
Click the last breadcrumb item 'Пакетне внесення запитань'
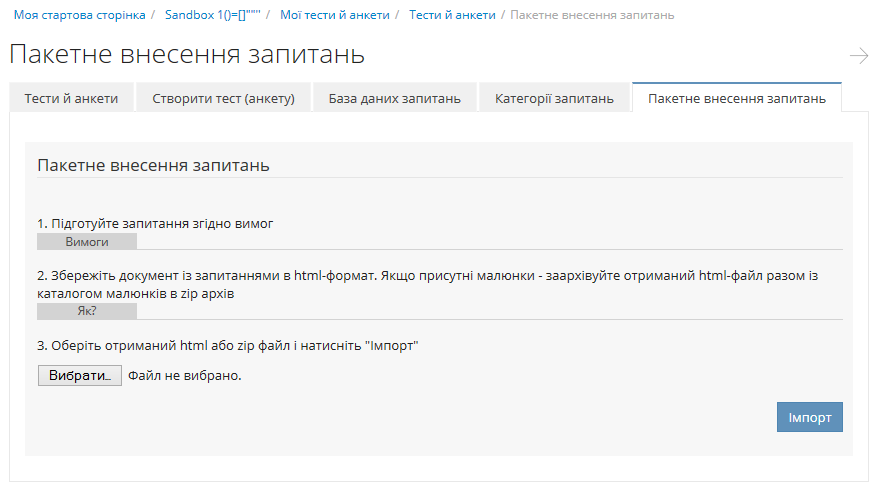pyautogui.click(x=592, y=15)
